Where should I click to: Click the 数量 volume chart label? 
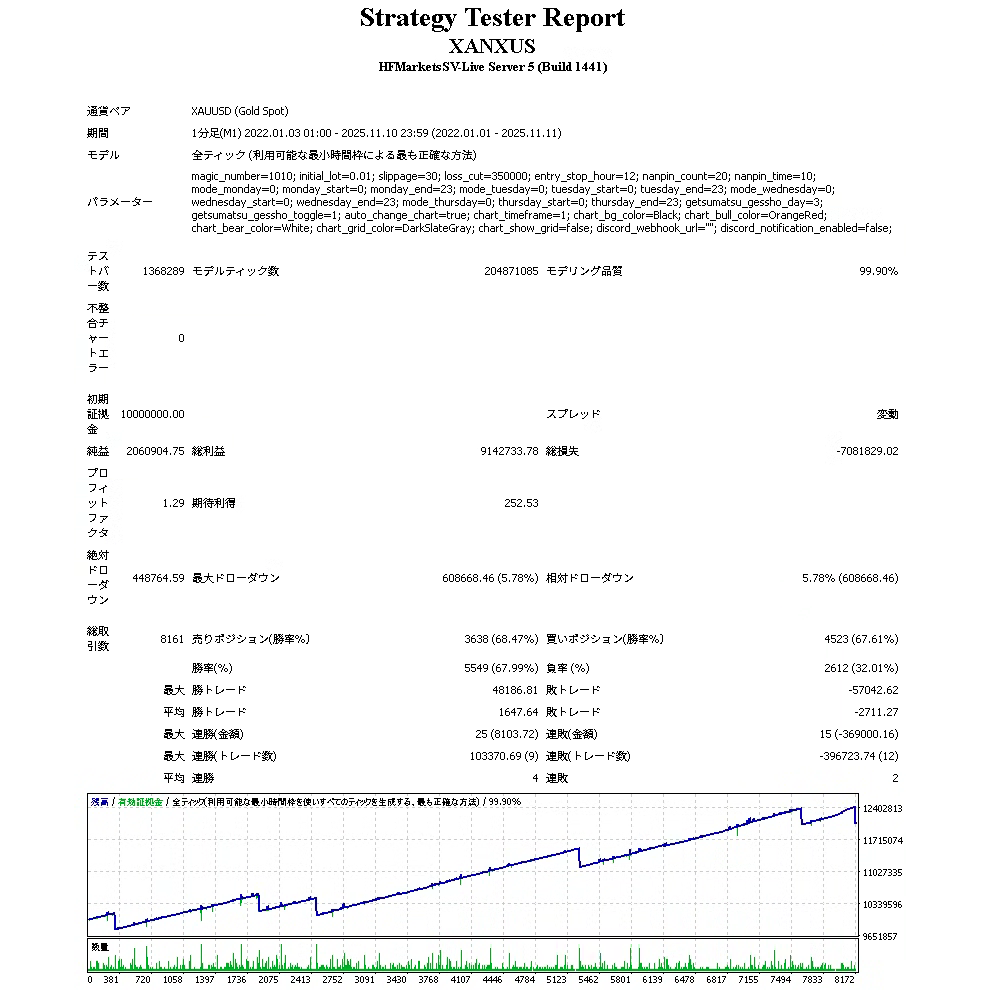pyautogui.click(x=99, y=946)
